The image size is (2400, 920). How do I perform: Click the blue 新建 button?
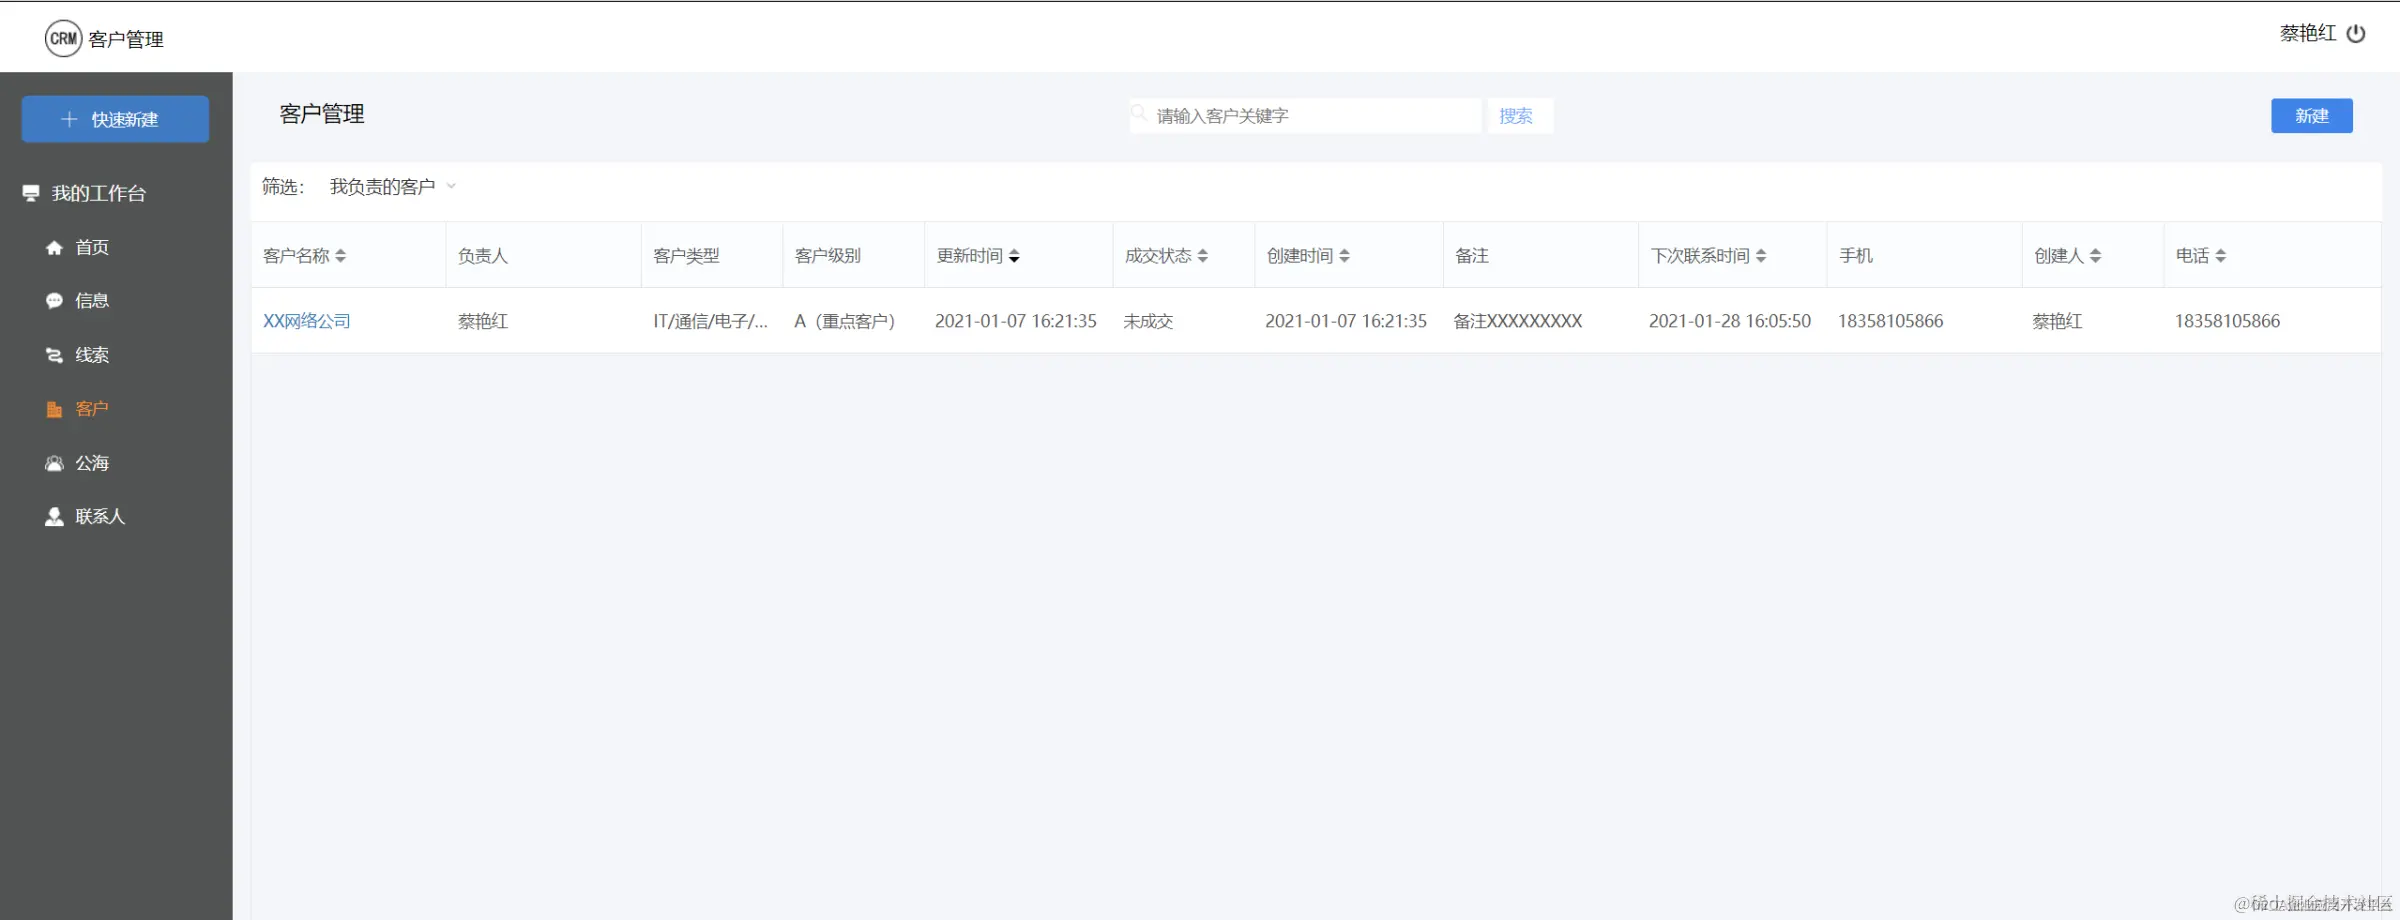point(2312,116)
